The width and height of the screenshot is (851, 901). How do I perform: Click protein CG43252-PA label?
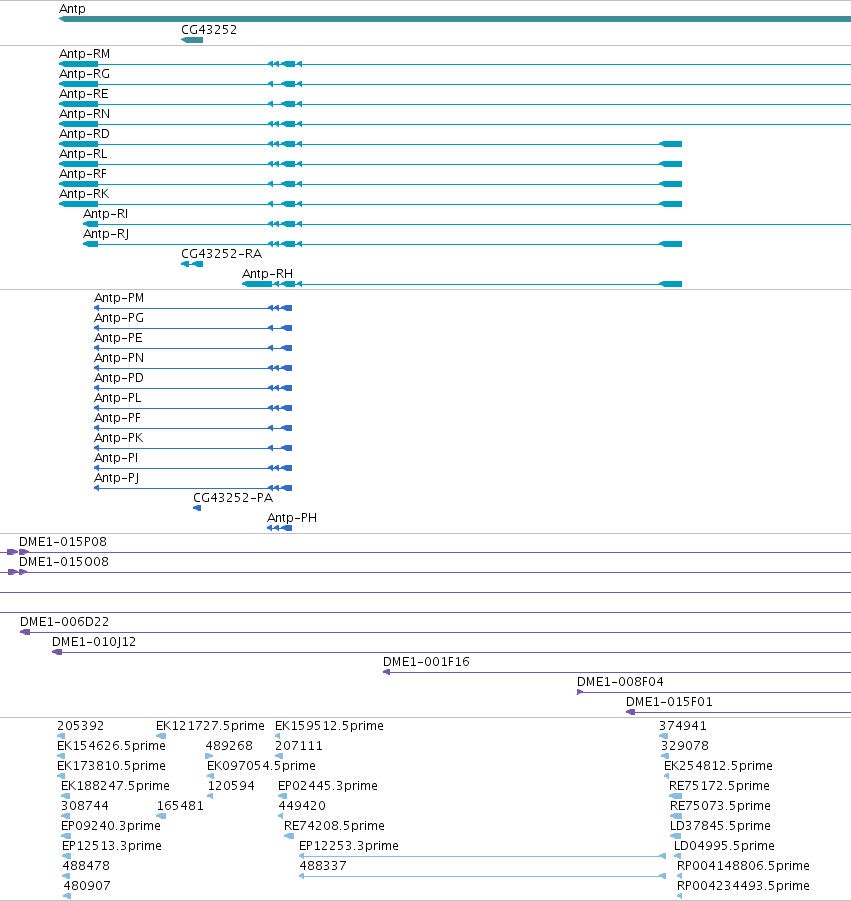click(x=233, y=498)
